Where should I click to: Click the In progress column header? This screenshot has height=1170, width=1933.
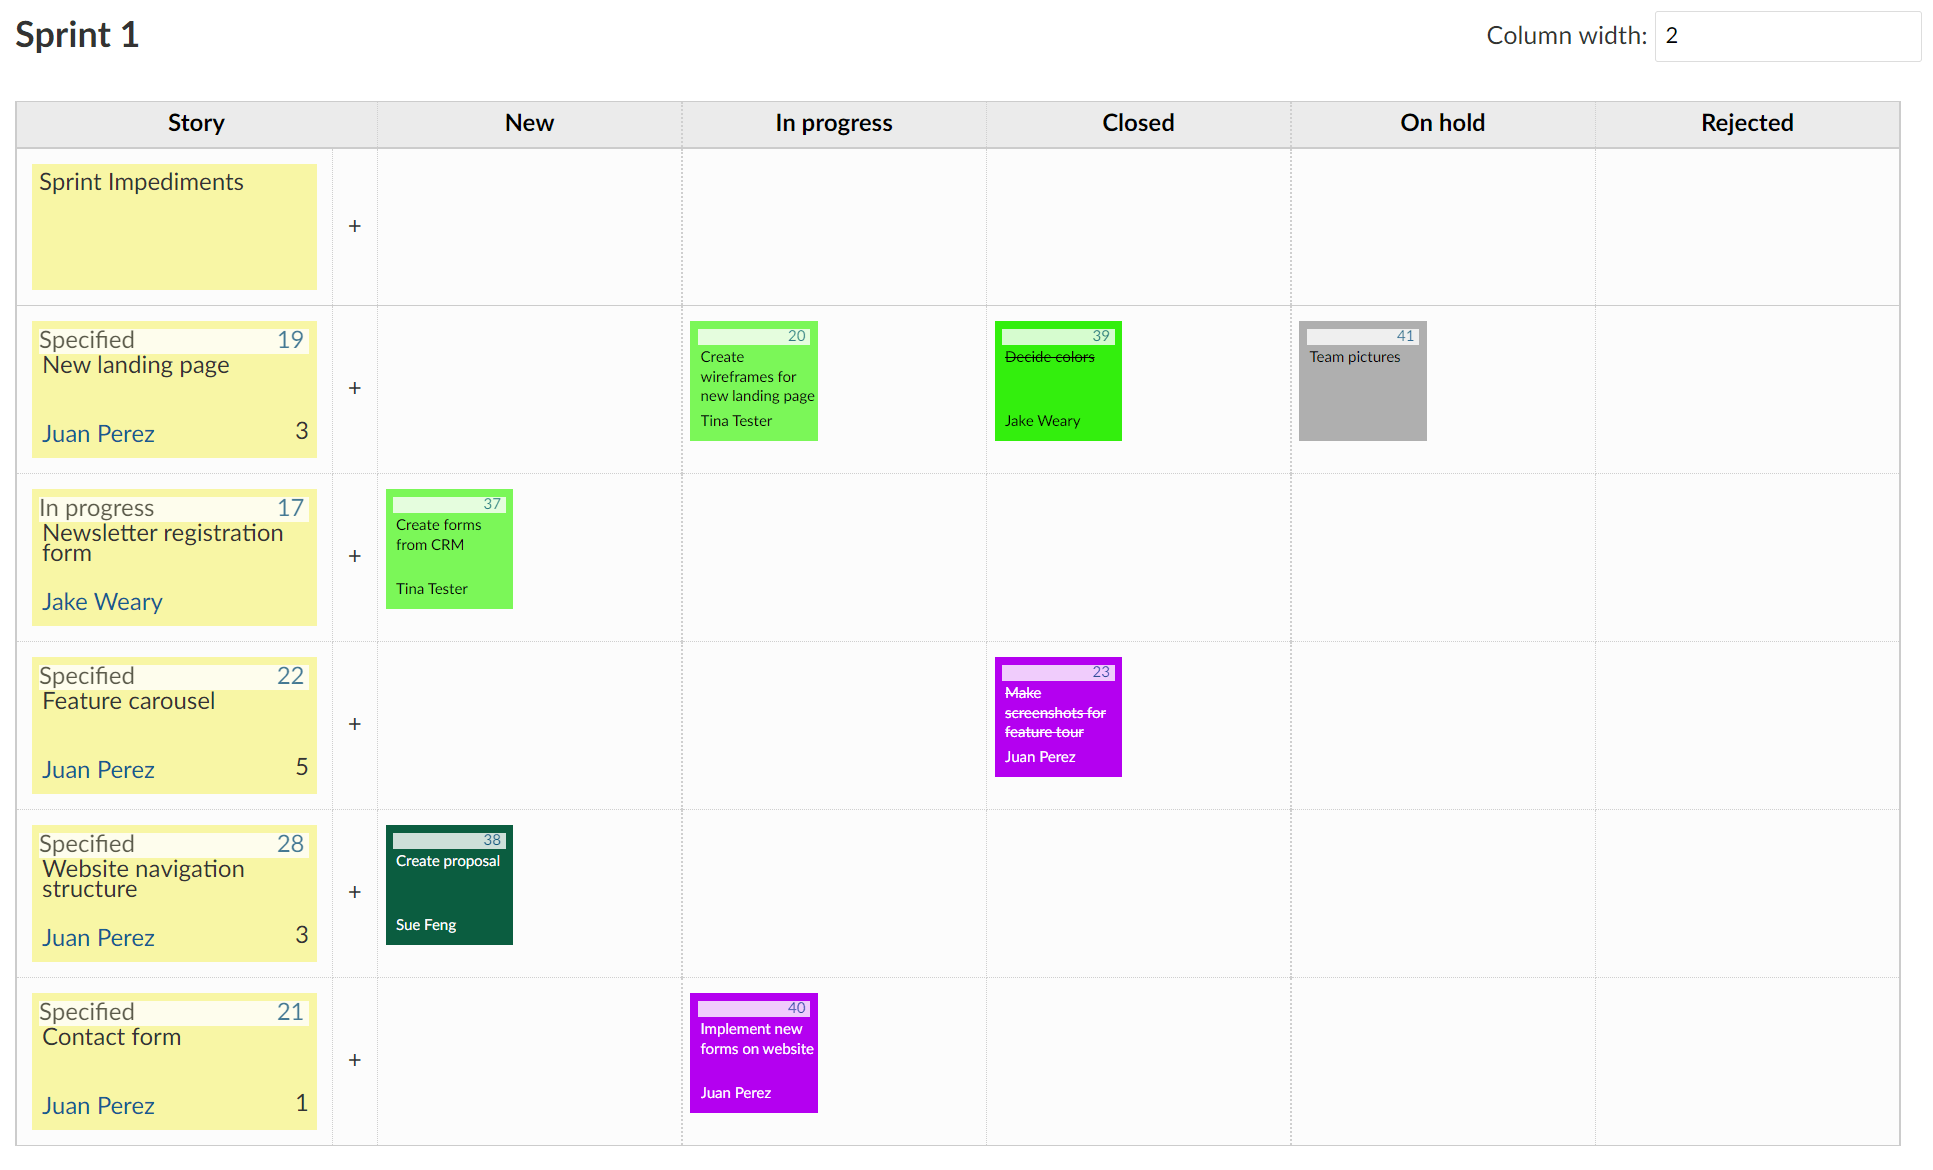click(833, 122)
